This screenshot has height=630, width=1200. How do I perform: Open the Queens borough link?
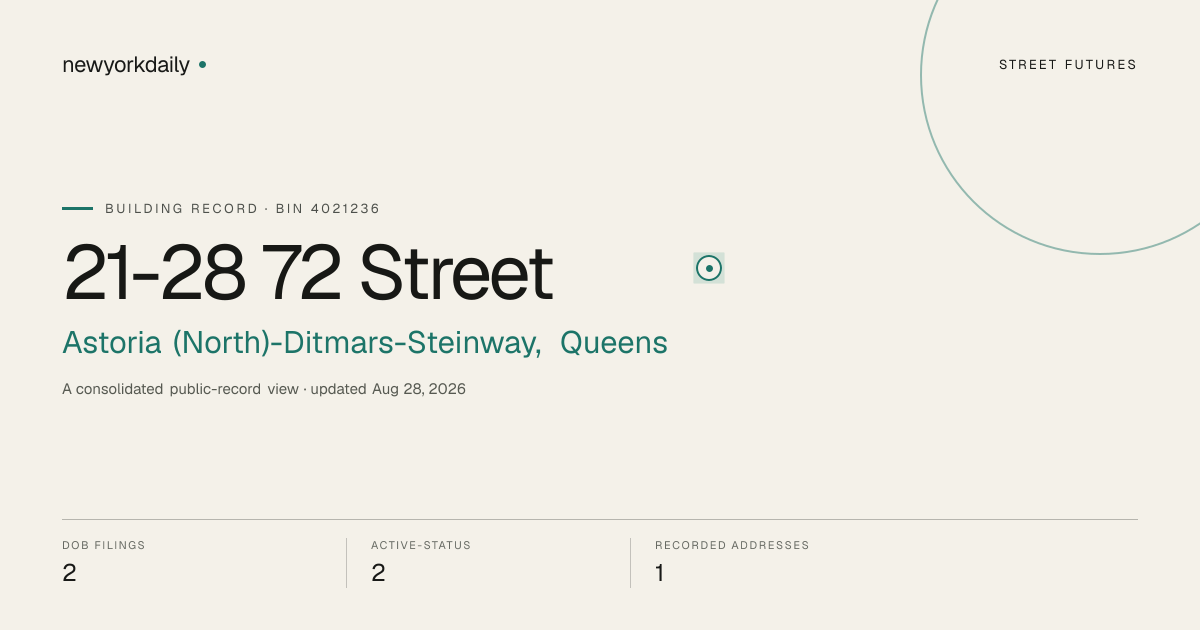pyautogui.click(x=614, y=343)
